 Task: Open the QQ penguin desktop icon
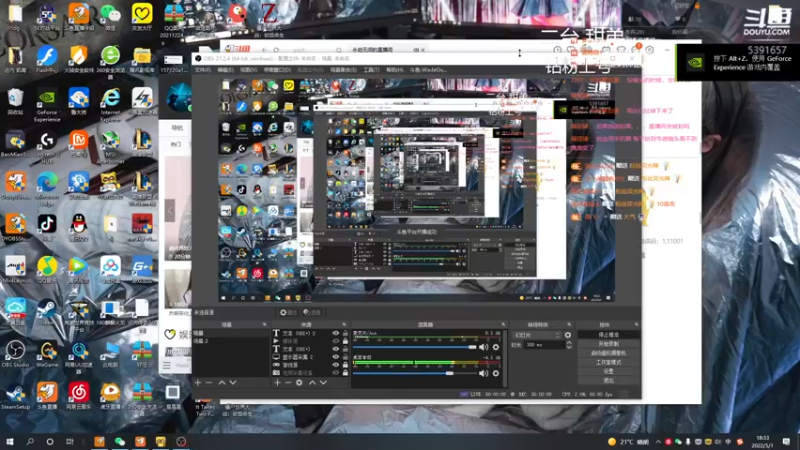pyautogui.click(x=79, y=226)
